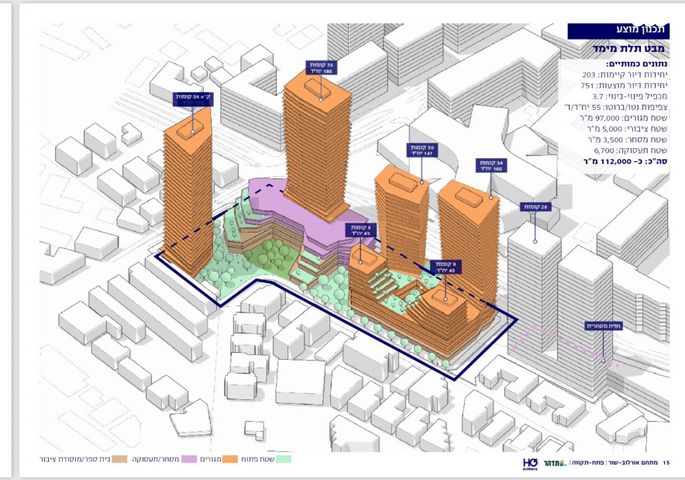
Task: Select legend text 'בית ספר/מוסדות ציבור'
Action: [x=74, y=459]
